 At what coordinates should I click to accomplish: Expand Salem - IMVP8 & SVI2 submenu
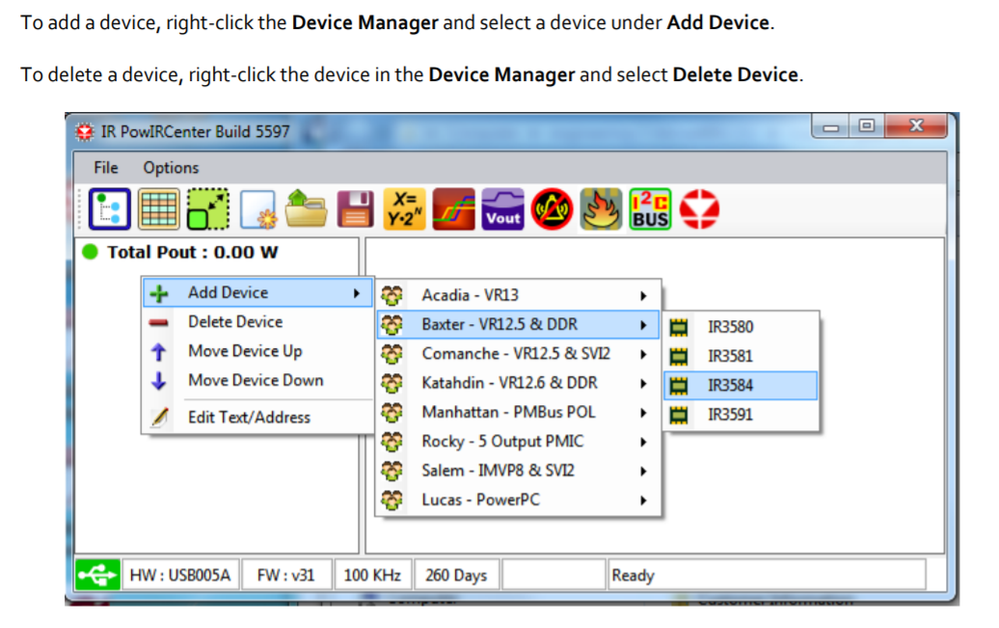coord(517,471)
